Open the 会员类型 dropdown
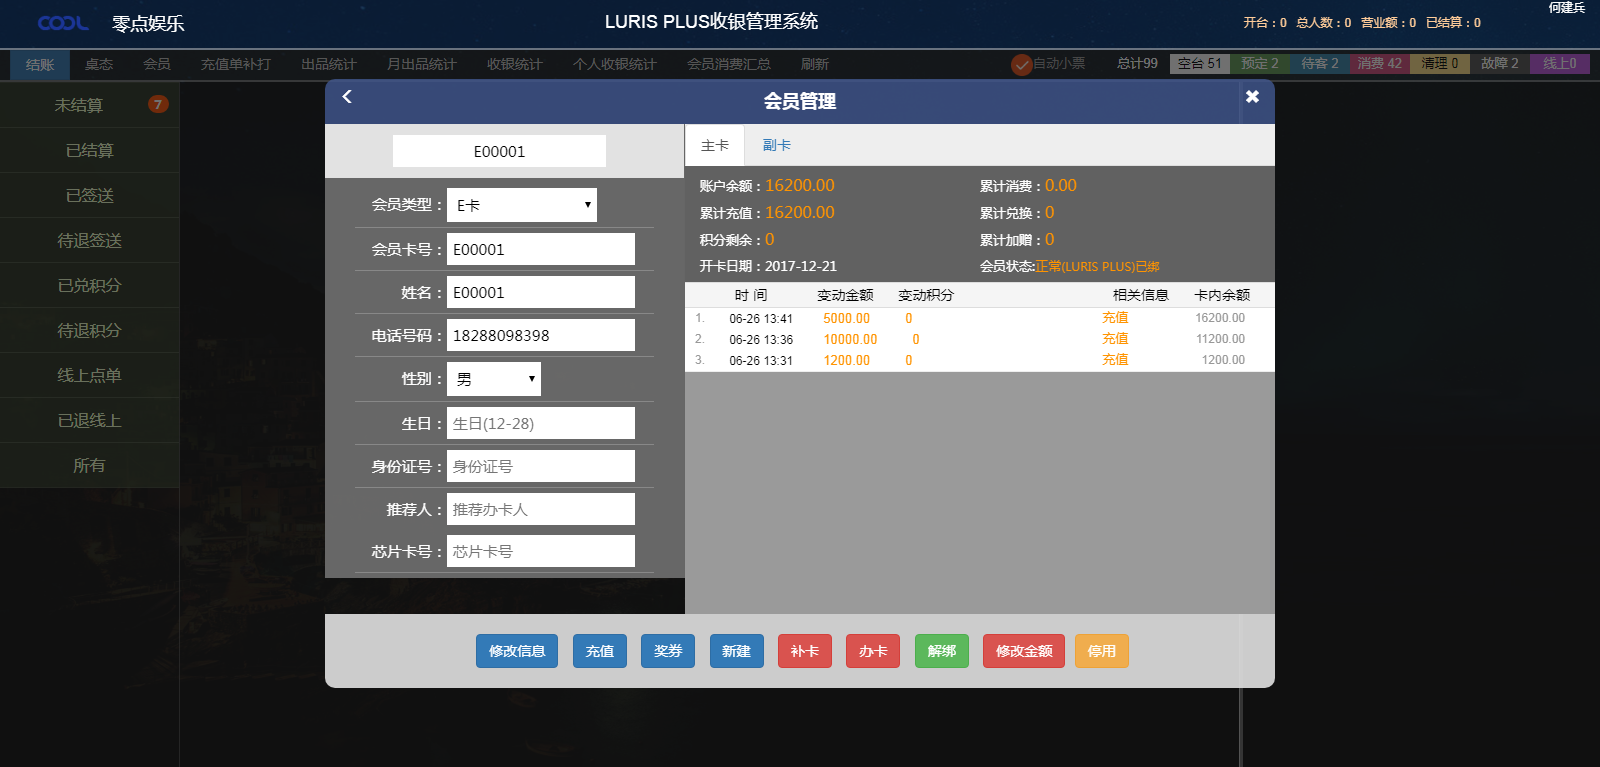1600x767 pixels. tap(521, 205)
